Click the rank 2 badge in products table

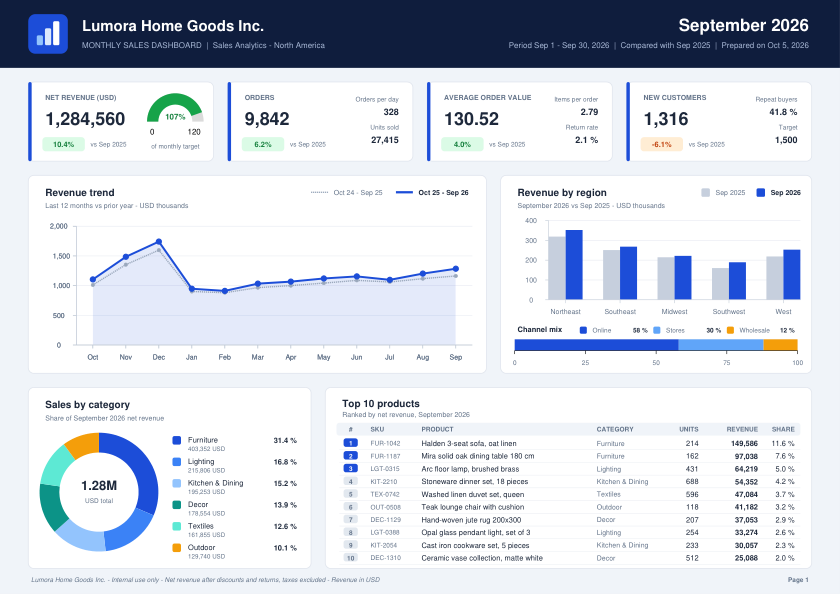[x=350, y=456]
